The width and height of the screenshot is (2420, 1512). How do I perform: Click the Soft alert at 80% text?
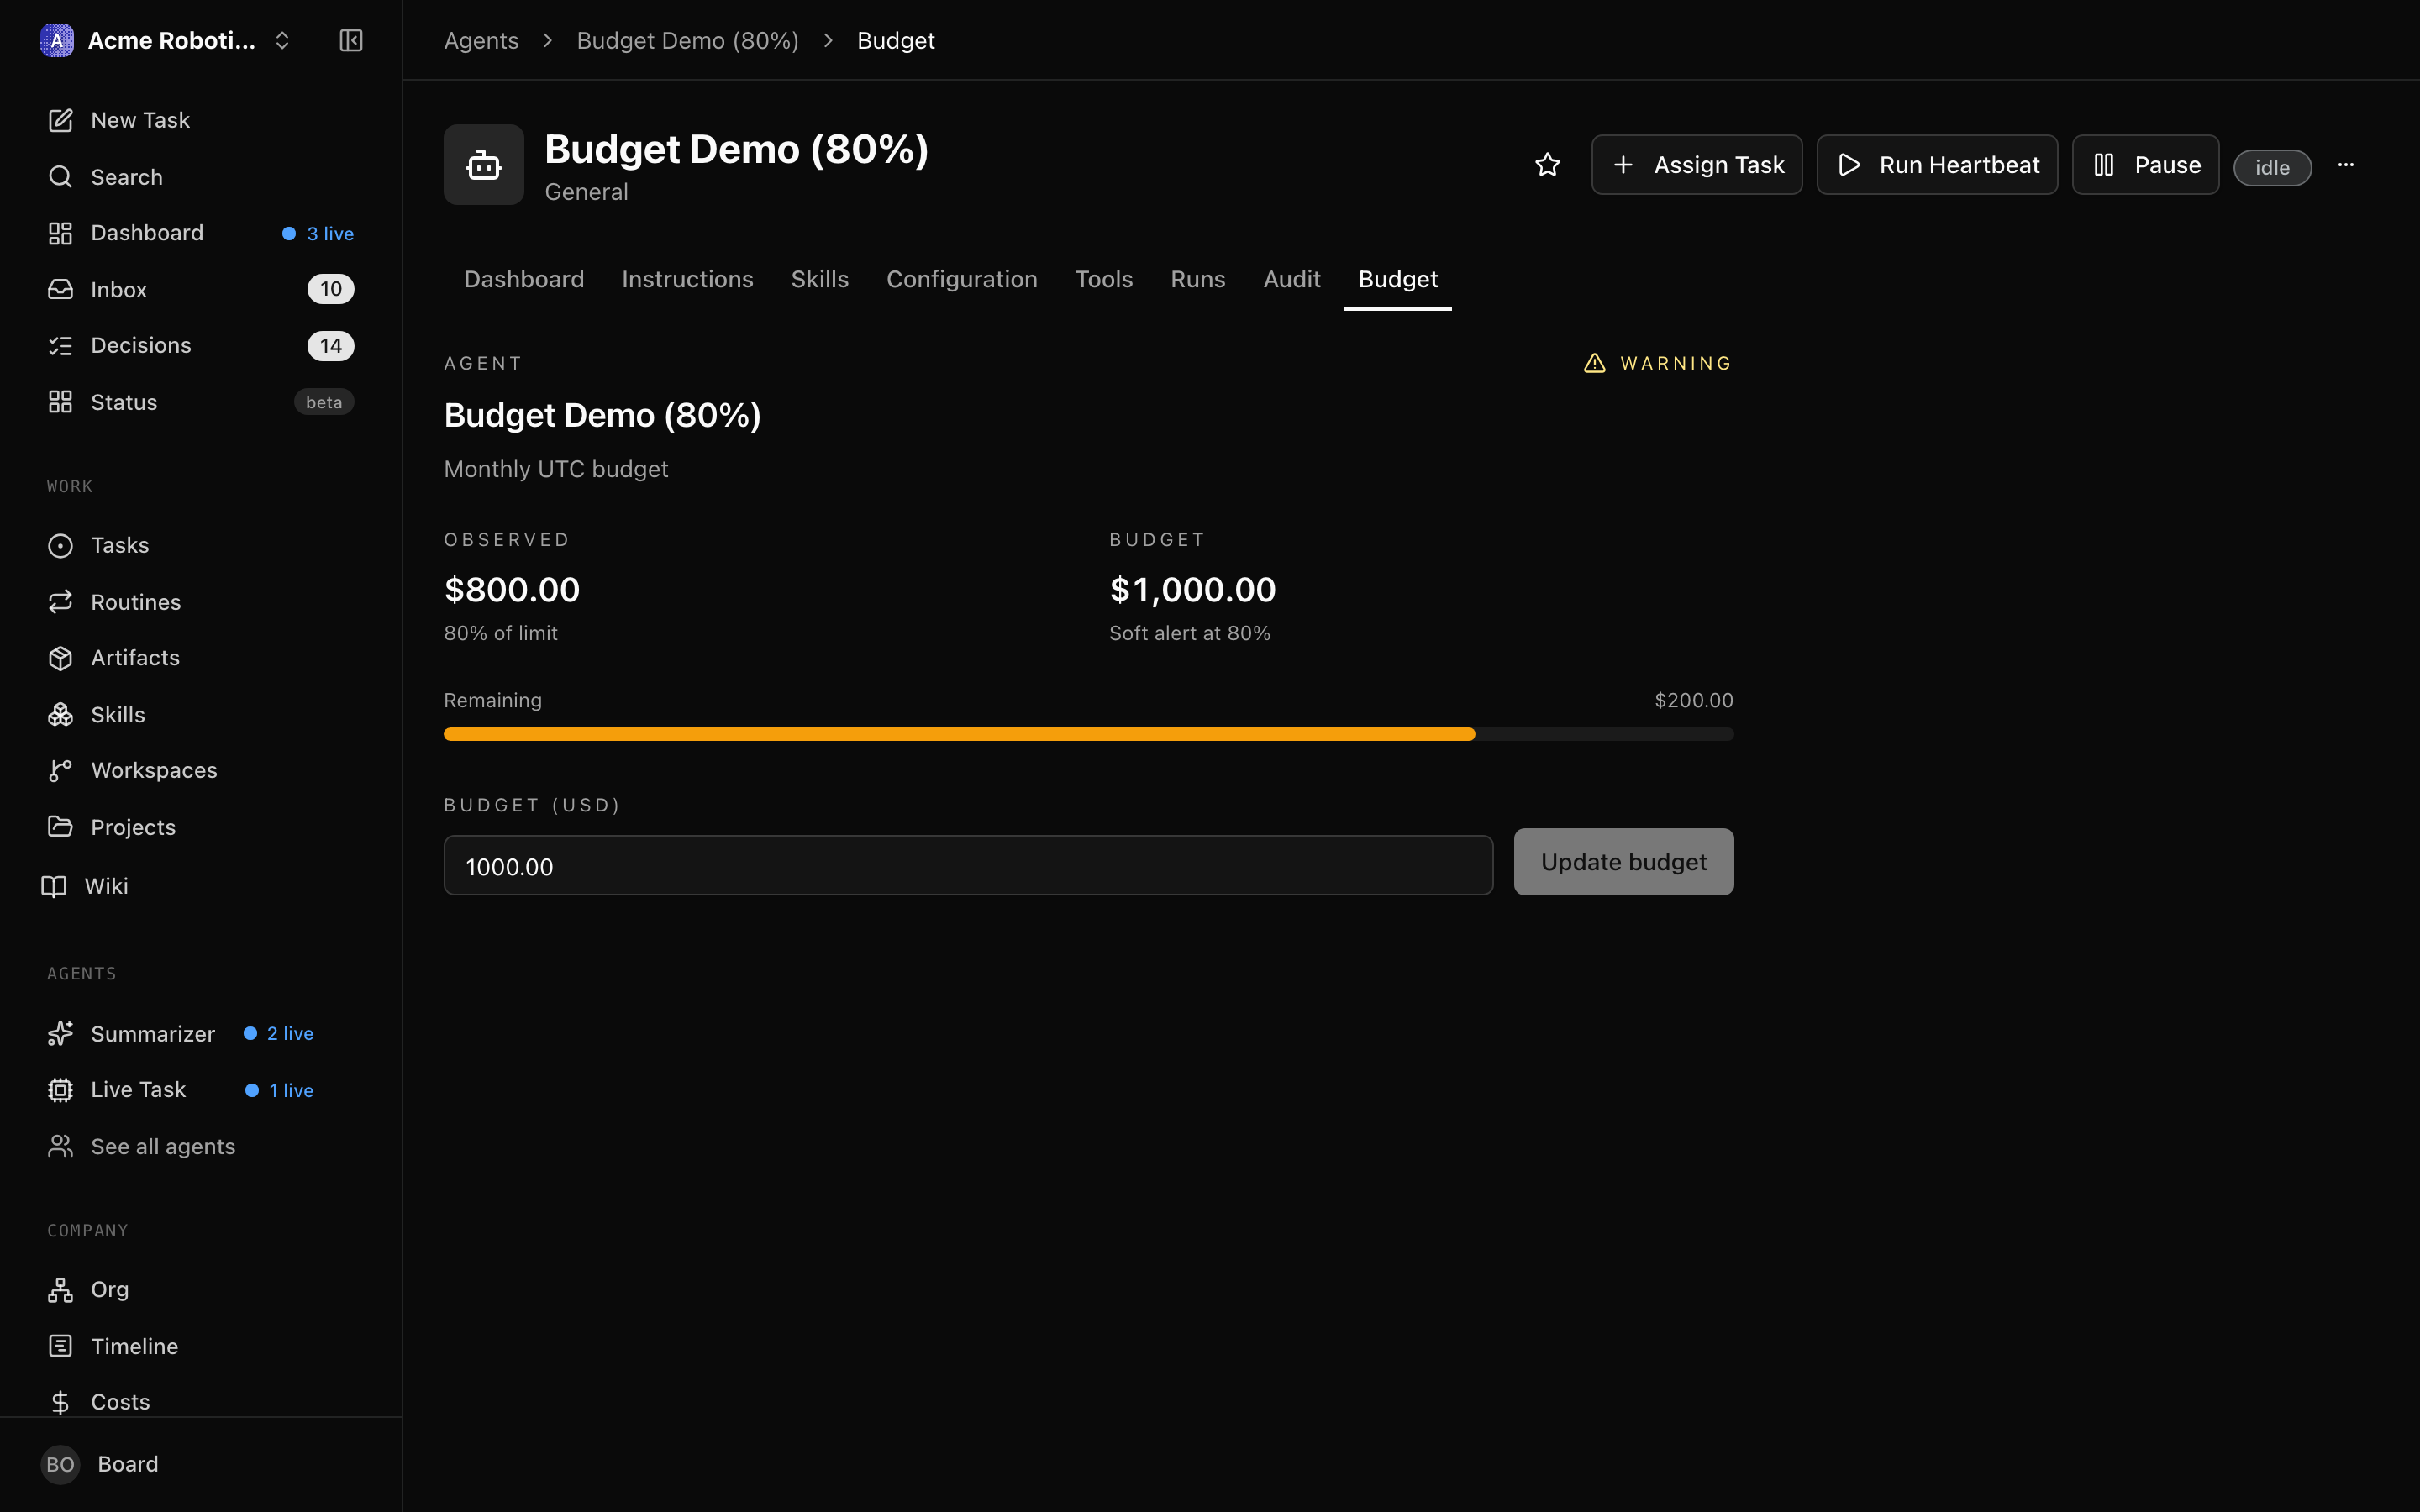(1189, 633)
